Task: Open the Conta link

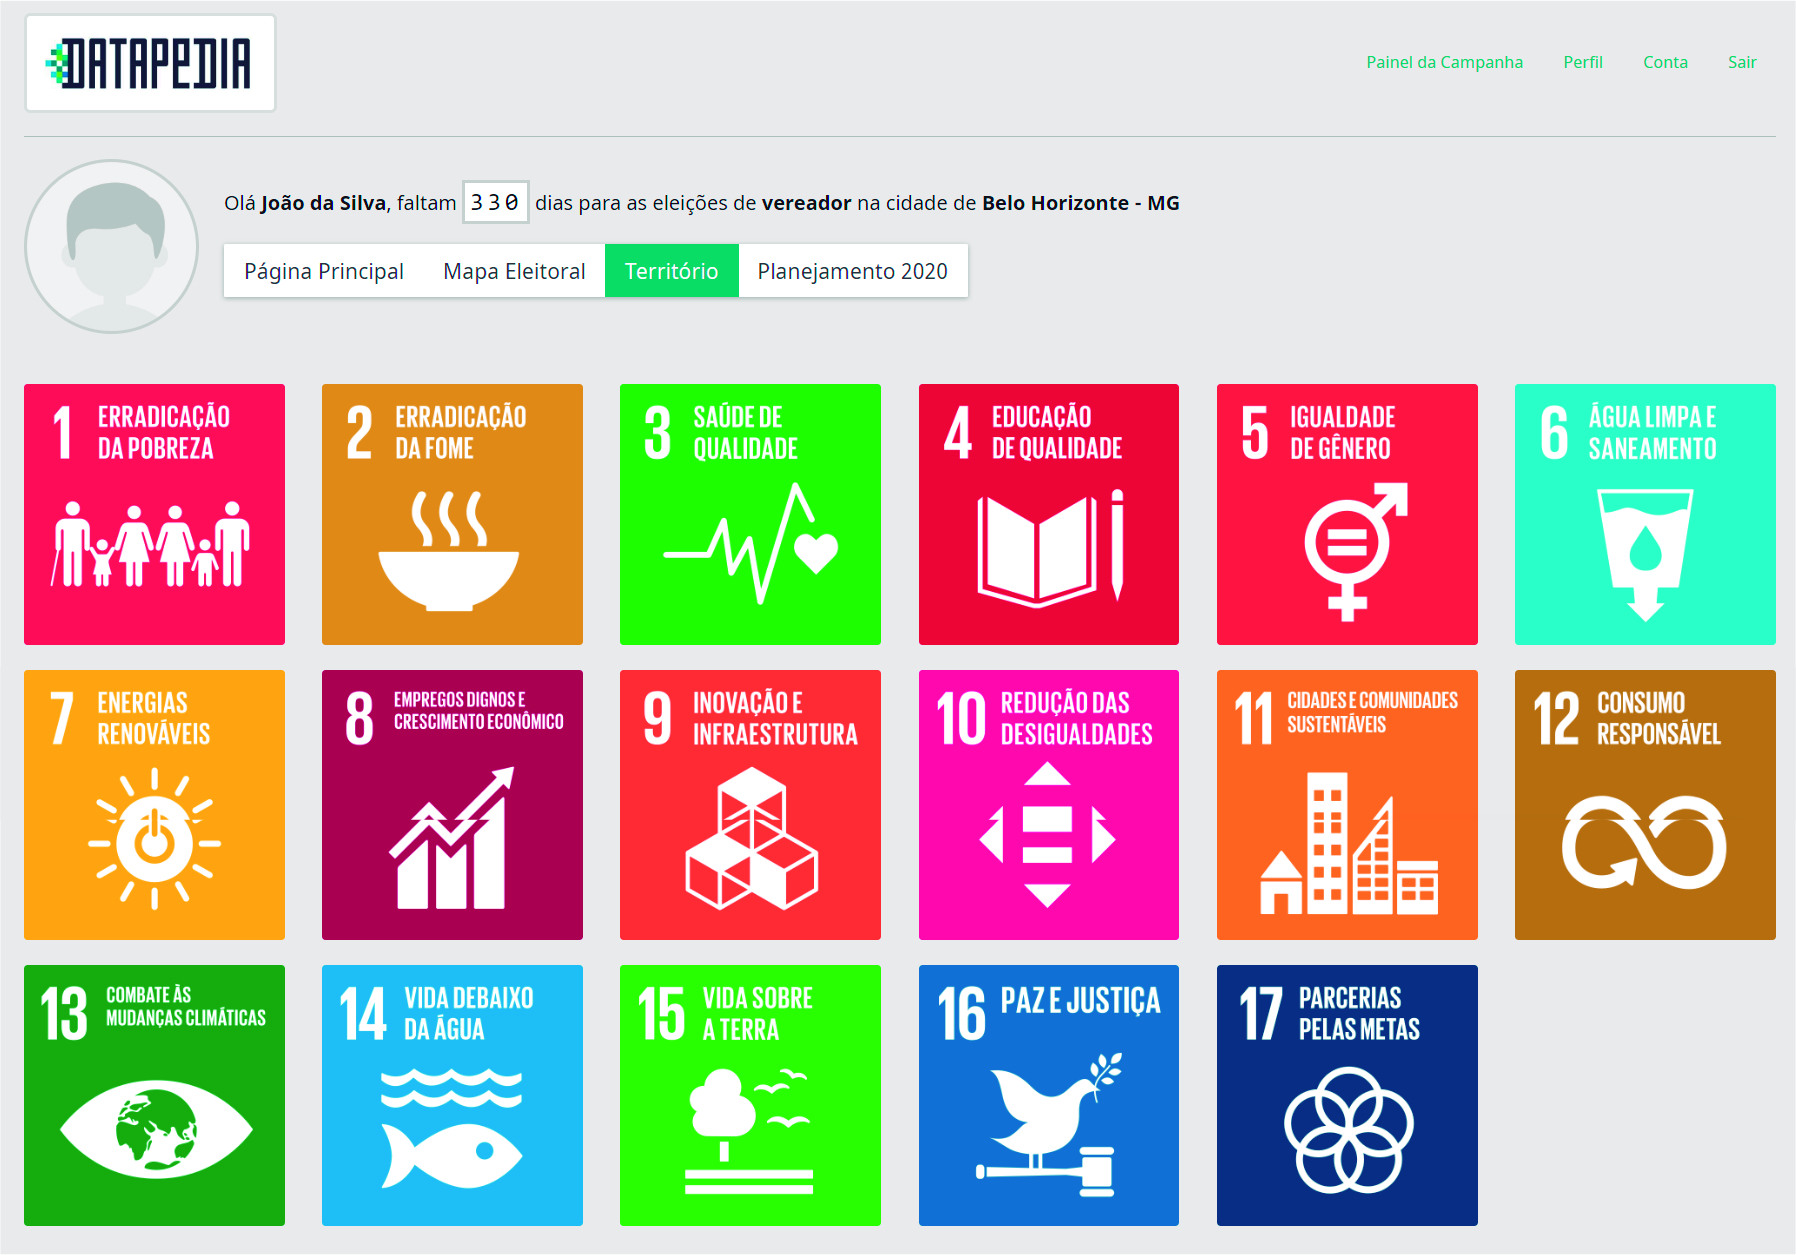Action: tap(1665, 62)
